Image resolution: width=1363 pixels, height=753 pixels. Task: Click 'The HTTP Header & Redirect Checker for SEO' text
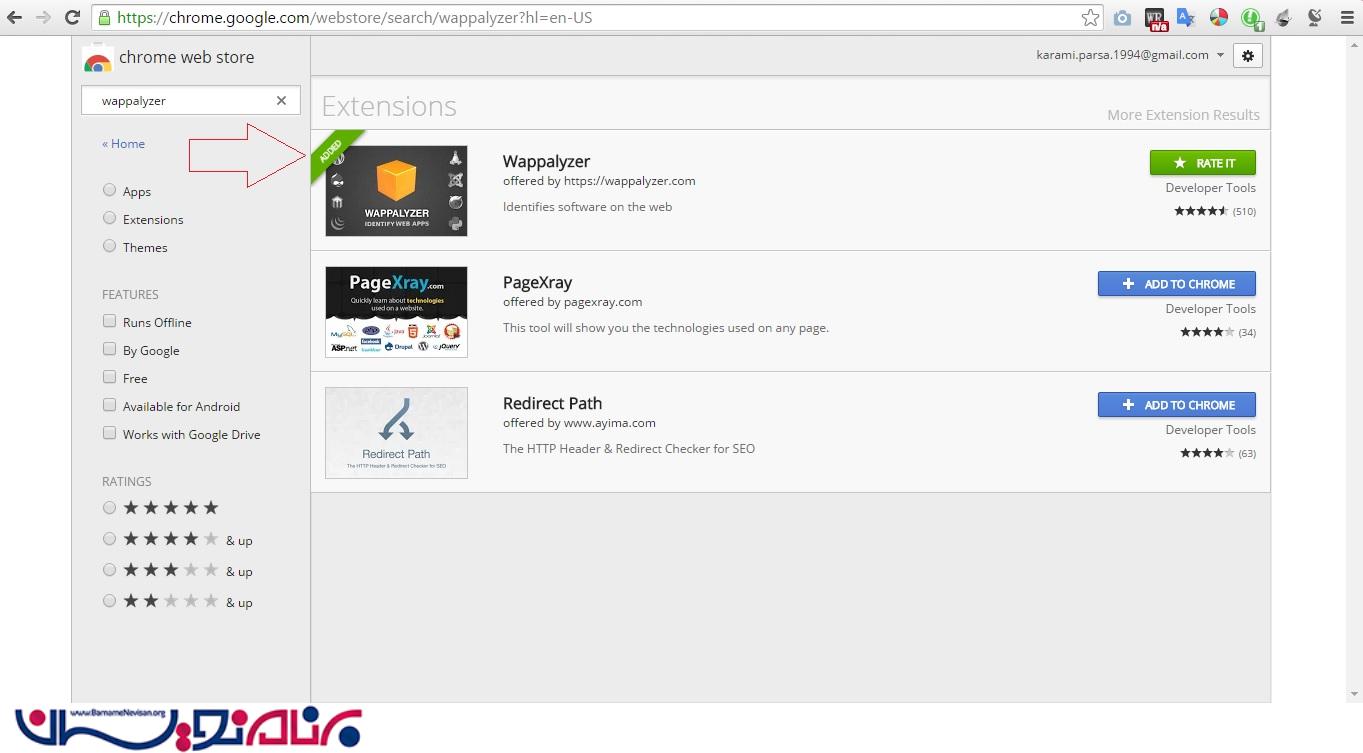coord(629,449)
